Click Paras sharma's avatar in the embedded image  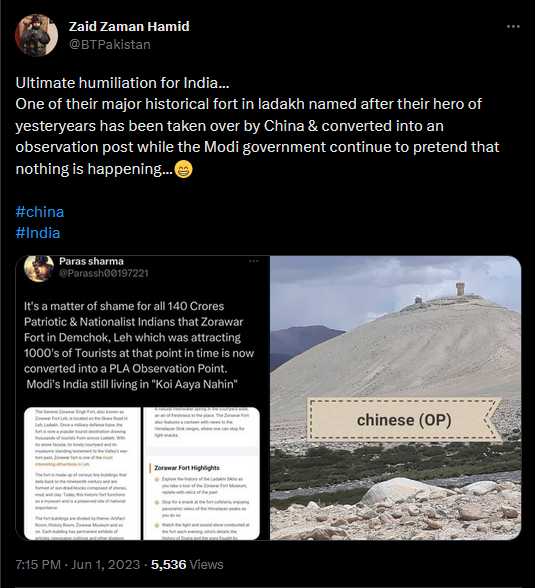(x=39, y=268)
